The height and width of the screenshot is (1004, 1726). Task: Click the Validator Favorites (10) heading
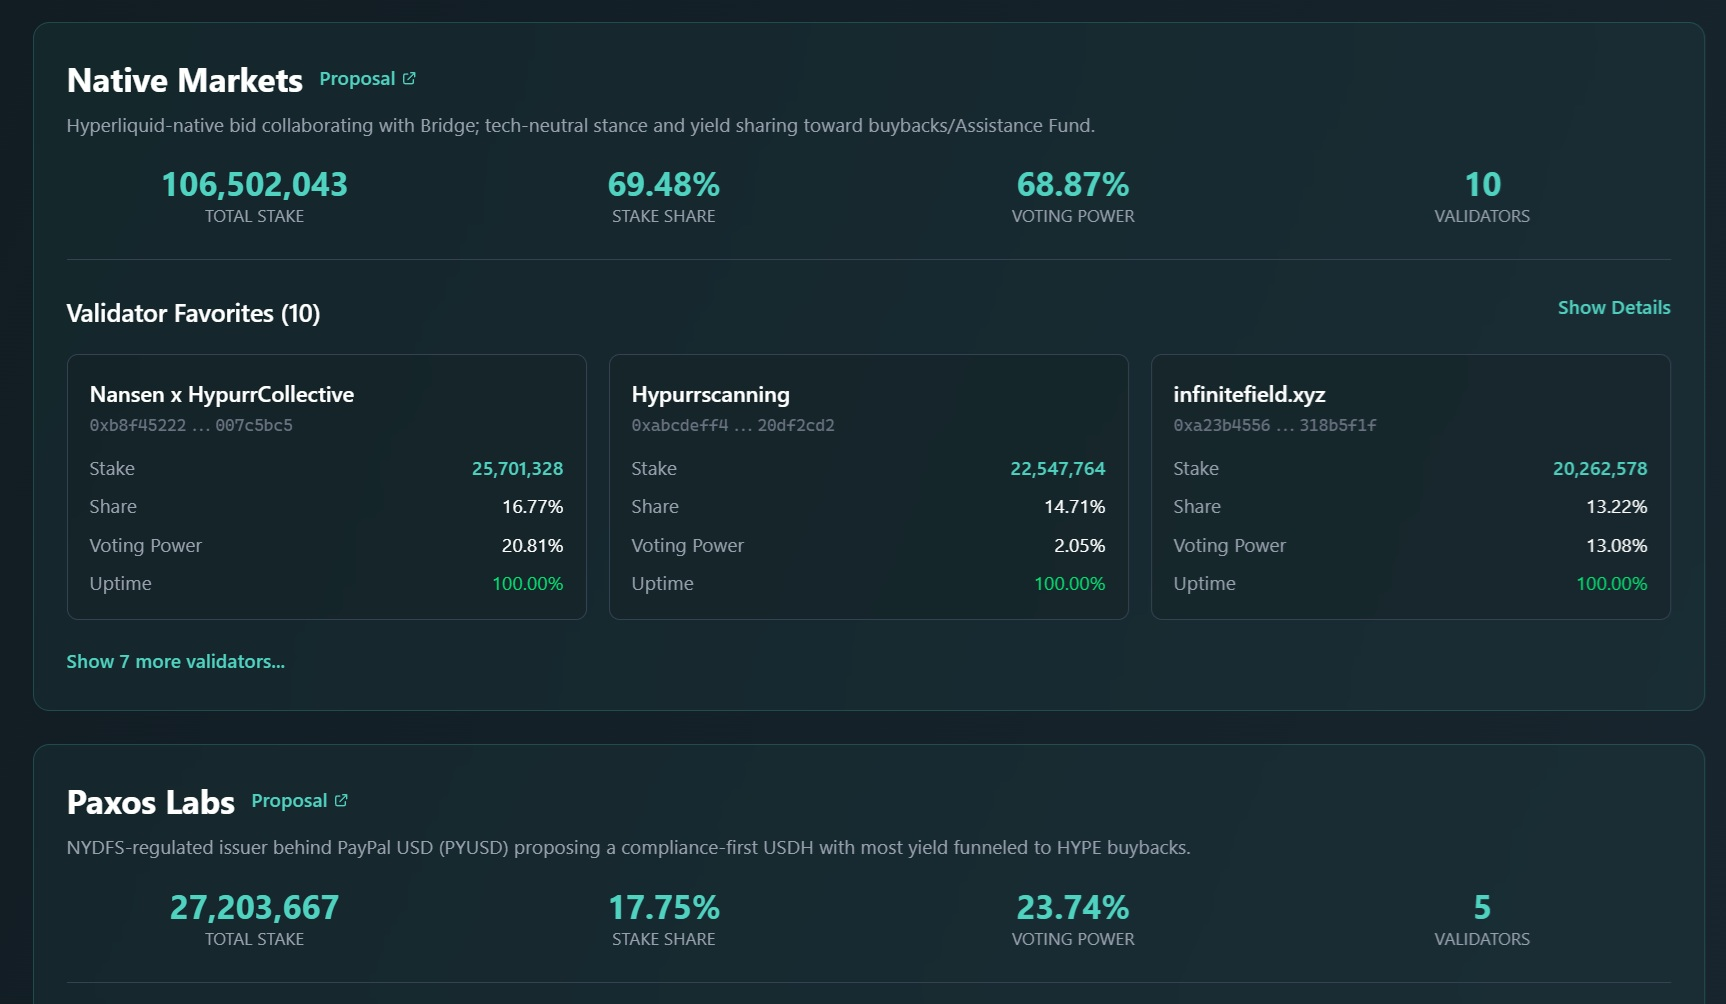(193, 314)
